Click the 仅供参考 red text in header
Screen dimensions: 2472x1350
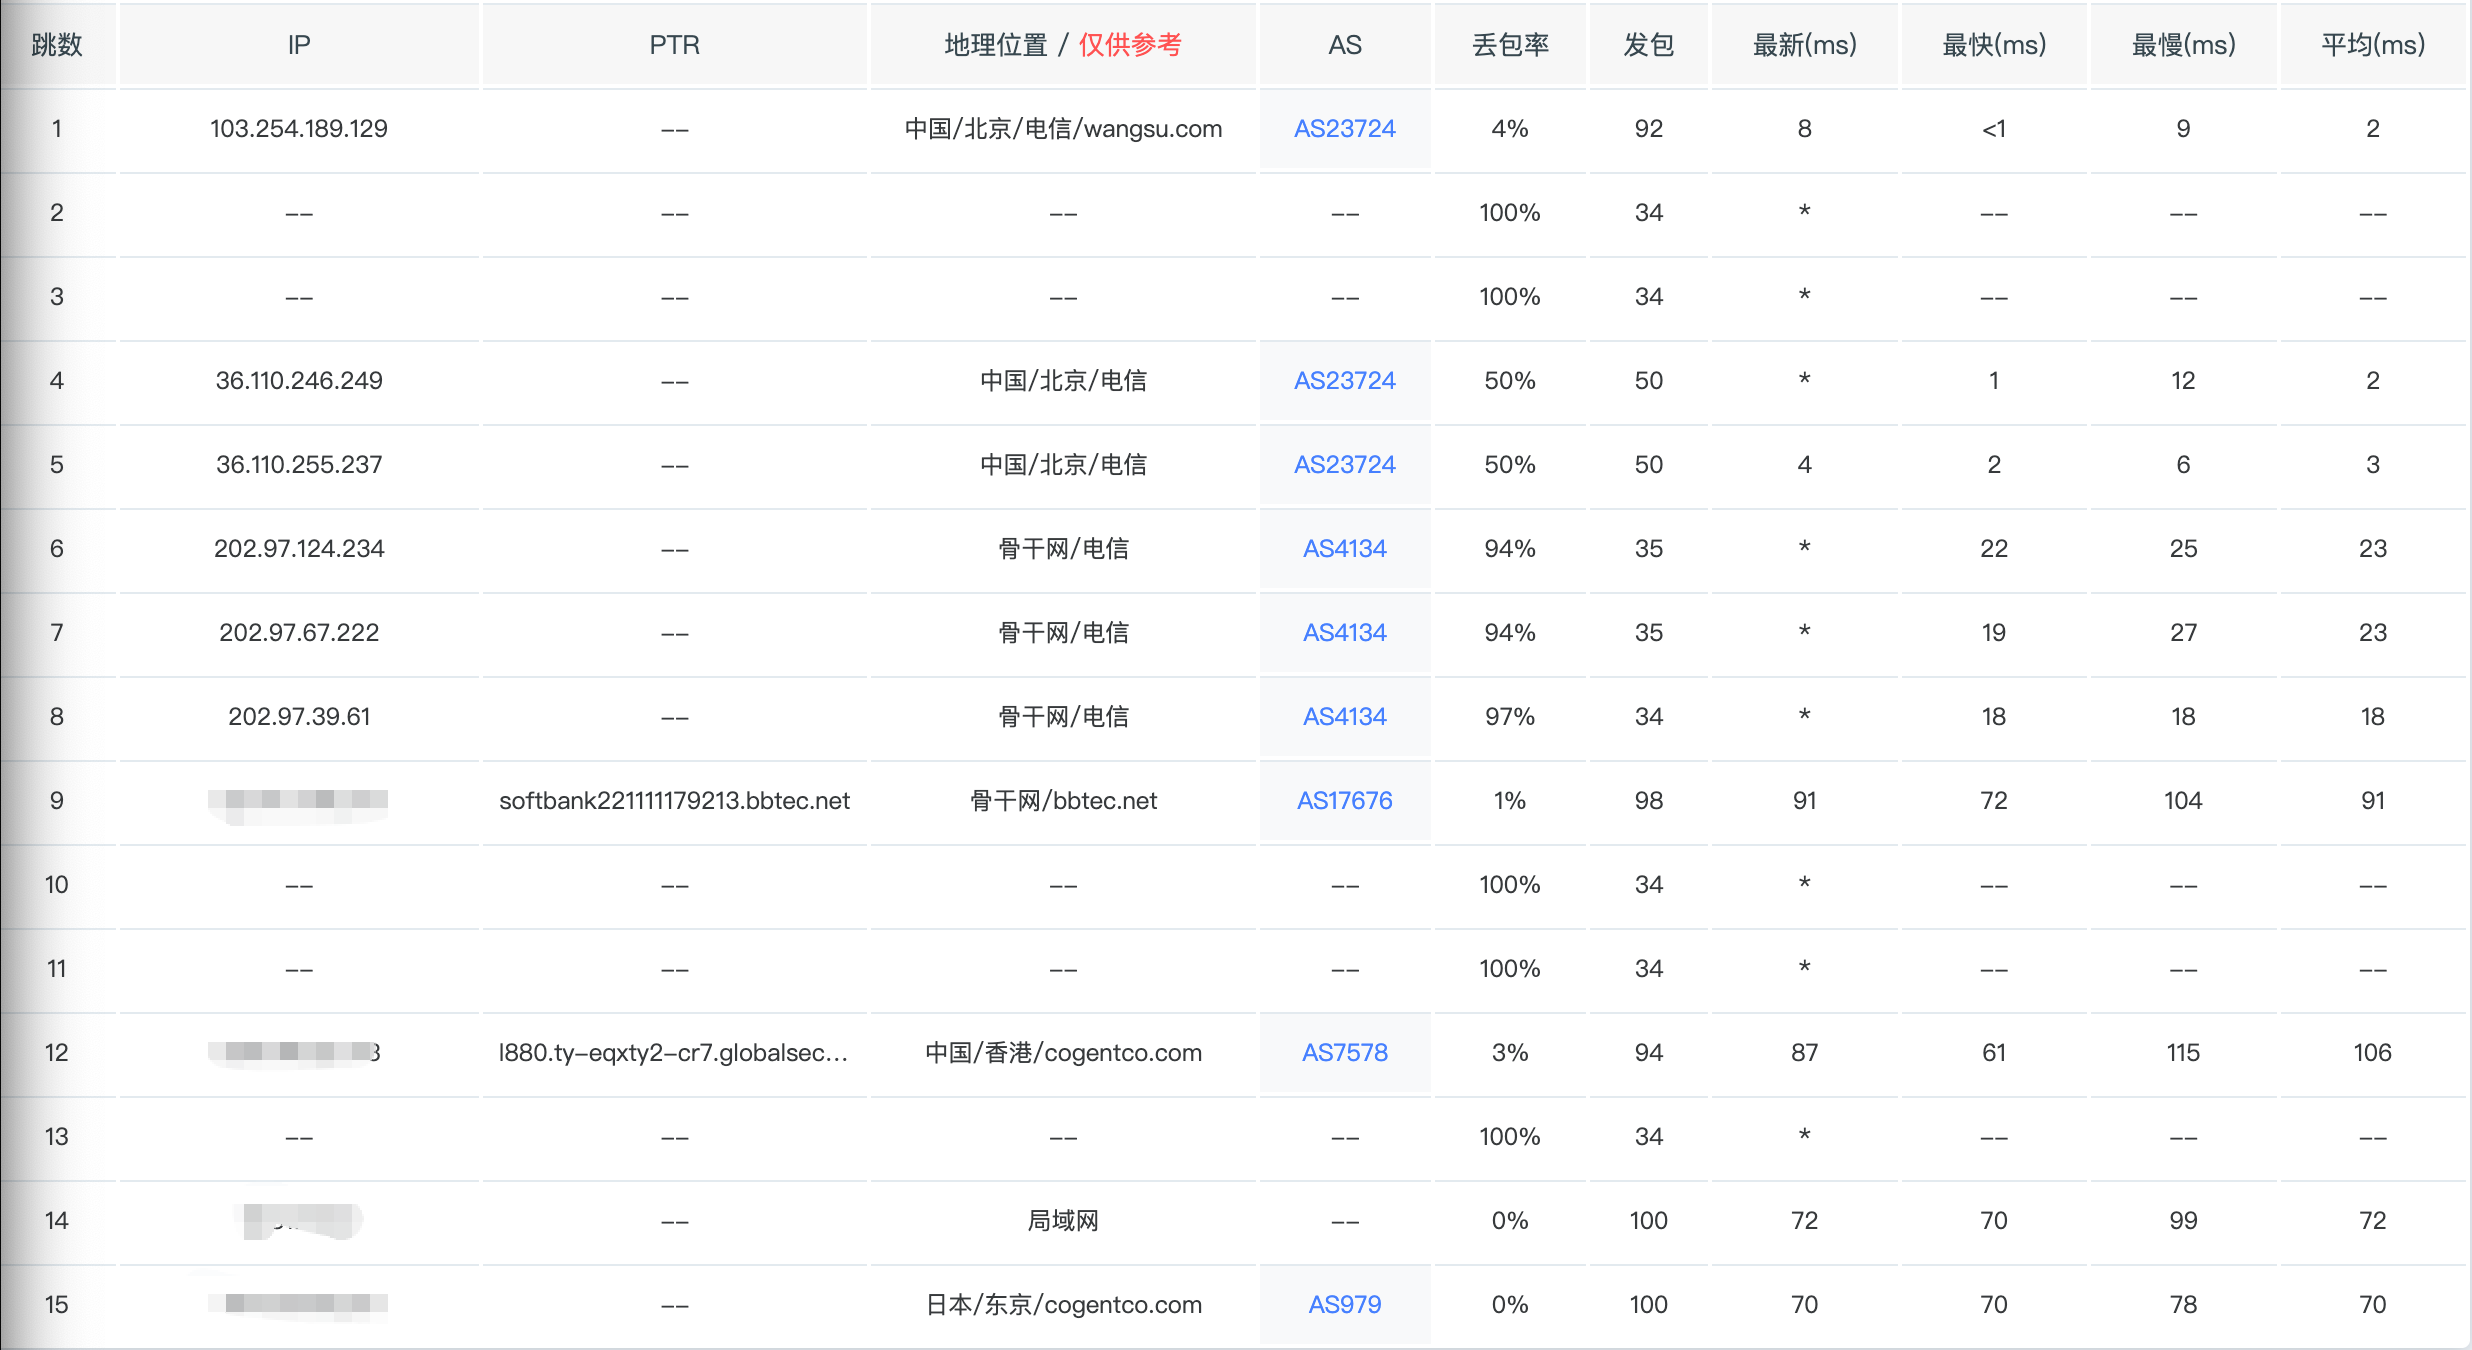point(1130,45)
